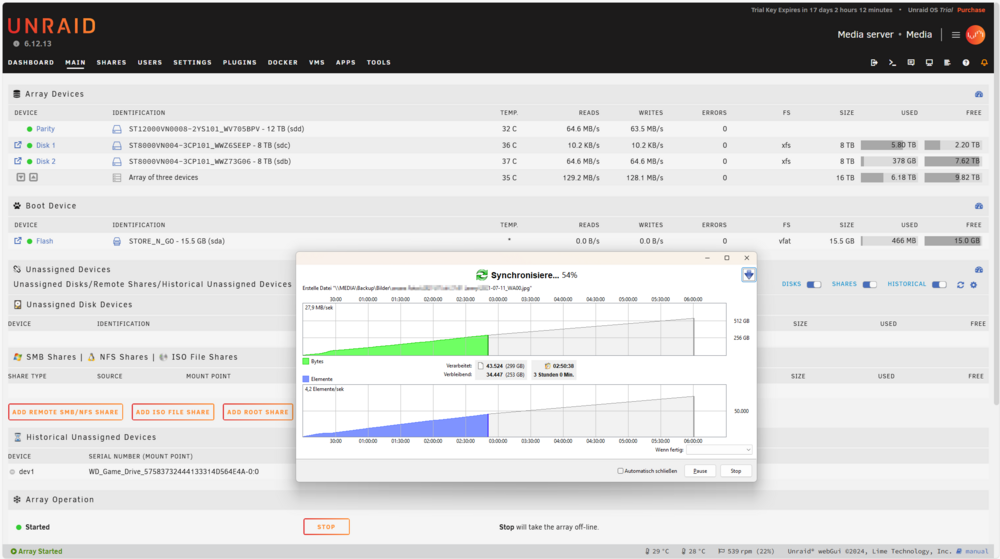This screenshot has height=559, width=1000.
Task: Open the Wenn fertig dropdown
Action: (719, 450)
